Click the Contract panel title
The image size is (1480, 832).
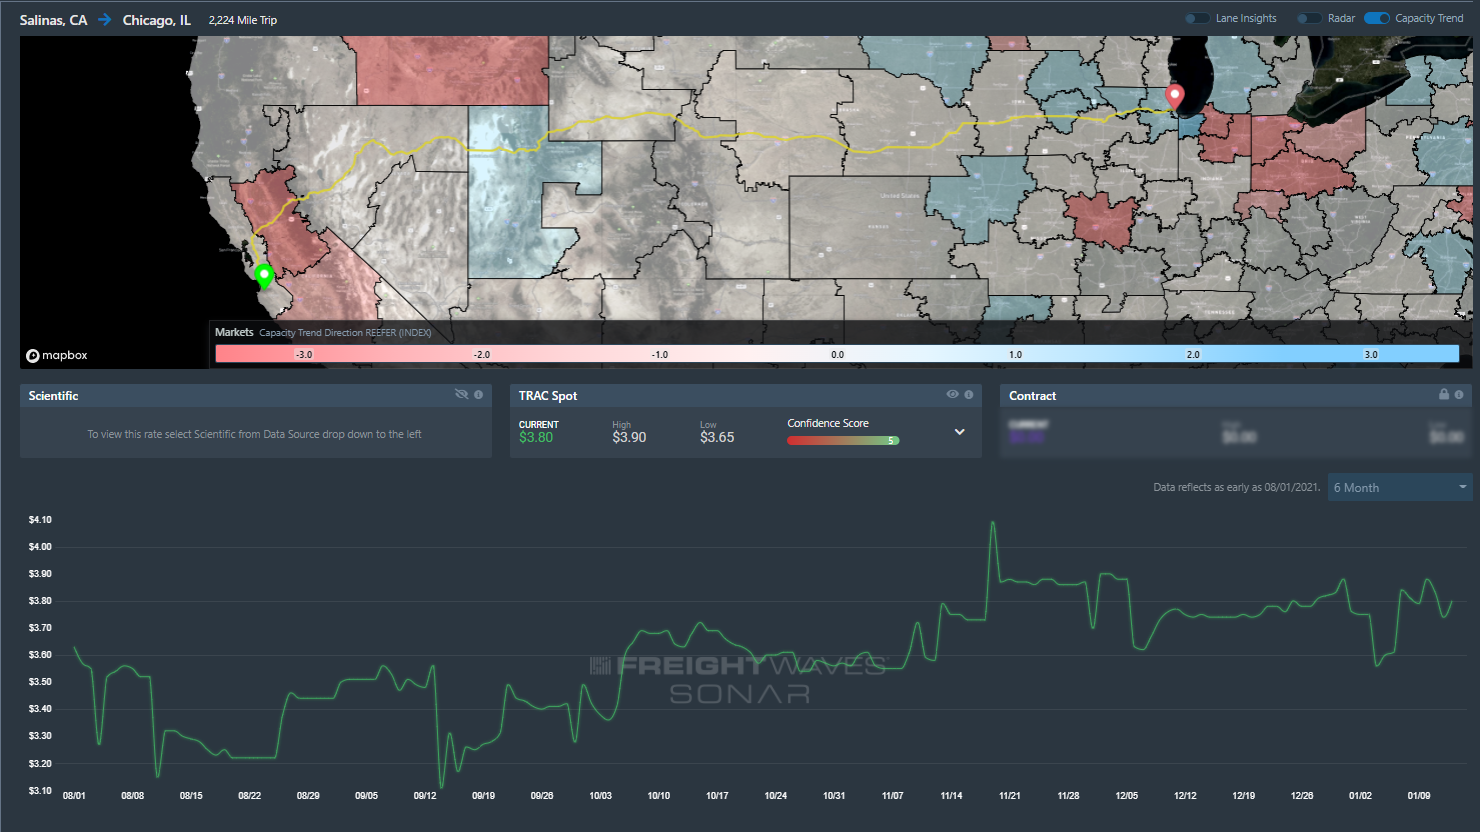click(x=1032, y=396)
